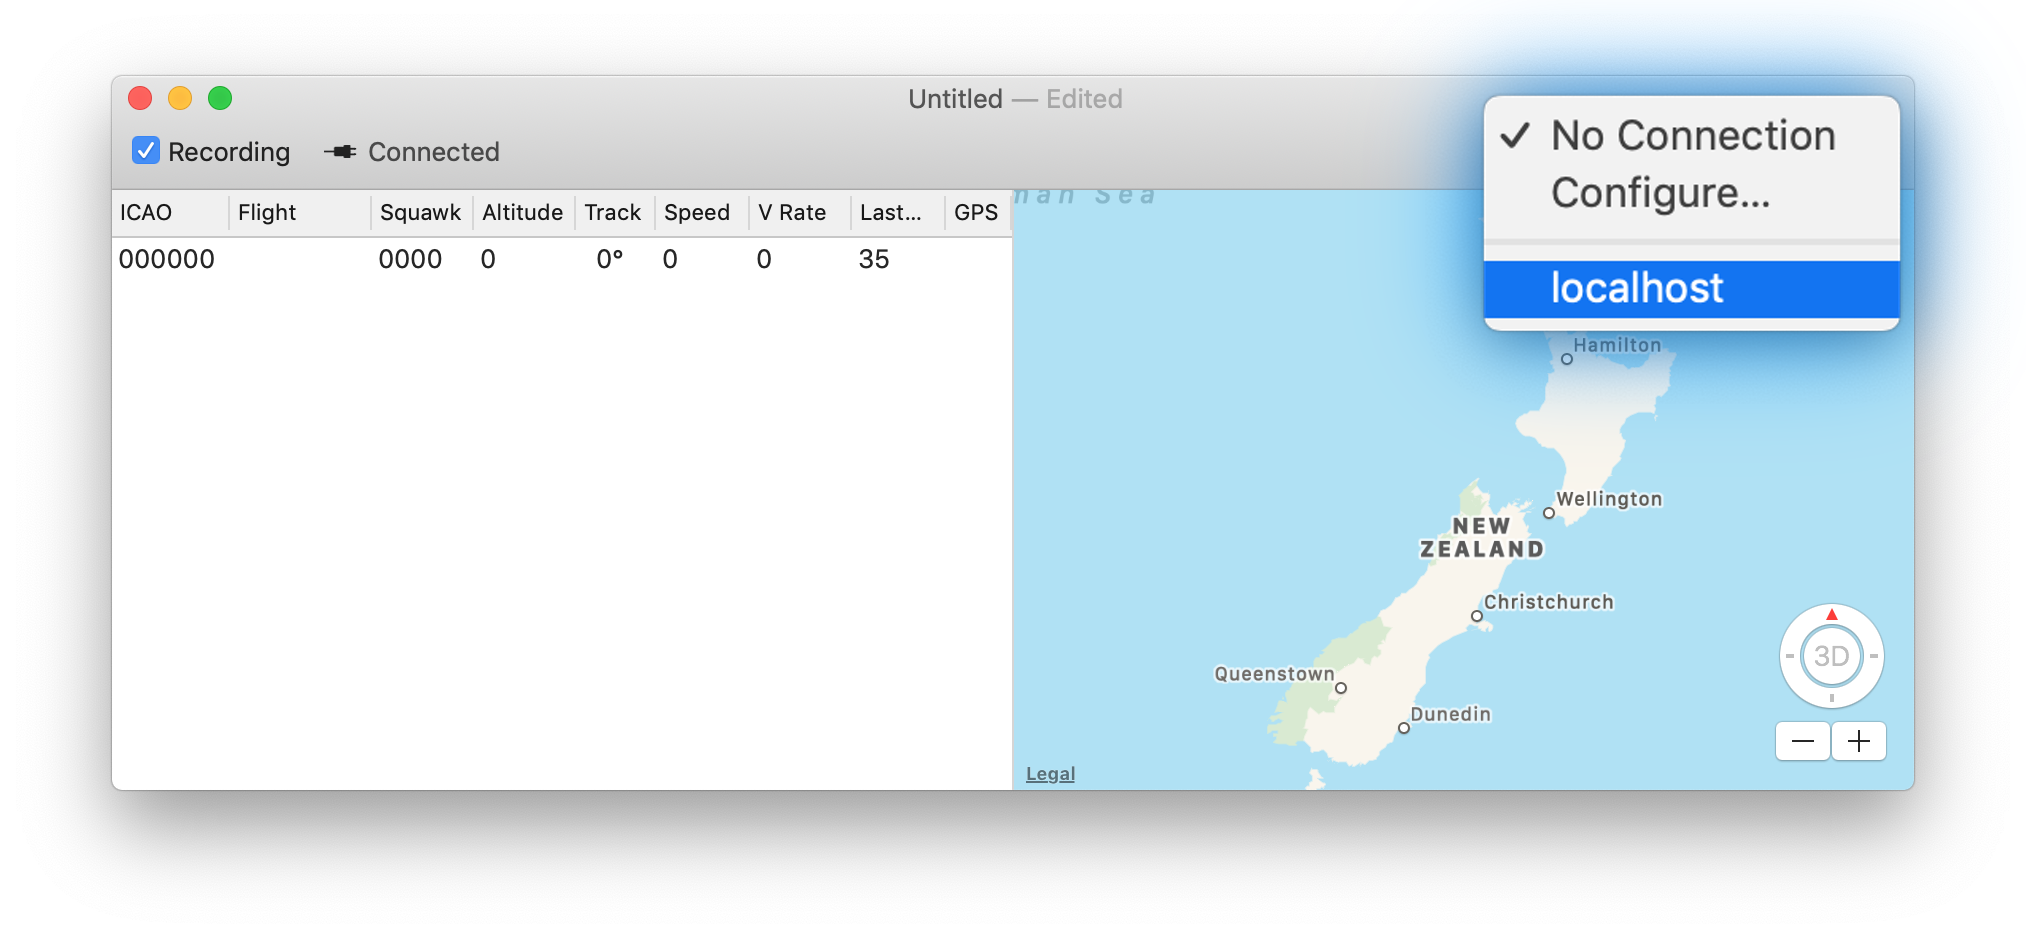Select the No Connection menu option
Viewport: 2026px width, 938px height.
pyautogui.click(x=1692, y=136)
